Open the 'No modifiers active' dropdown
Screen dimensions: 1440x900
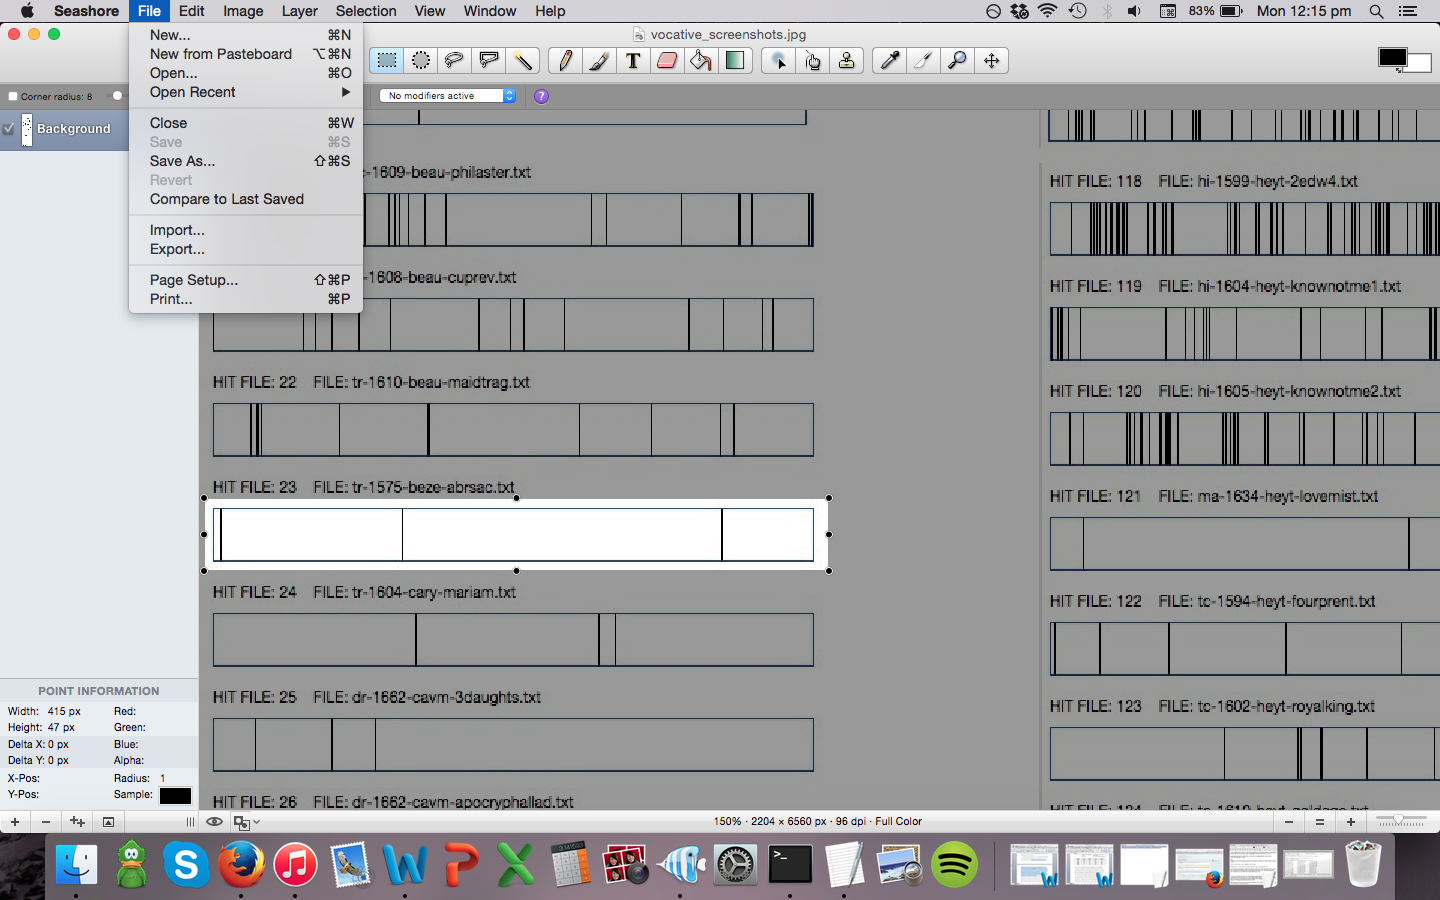(448, 96)
